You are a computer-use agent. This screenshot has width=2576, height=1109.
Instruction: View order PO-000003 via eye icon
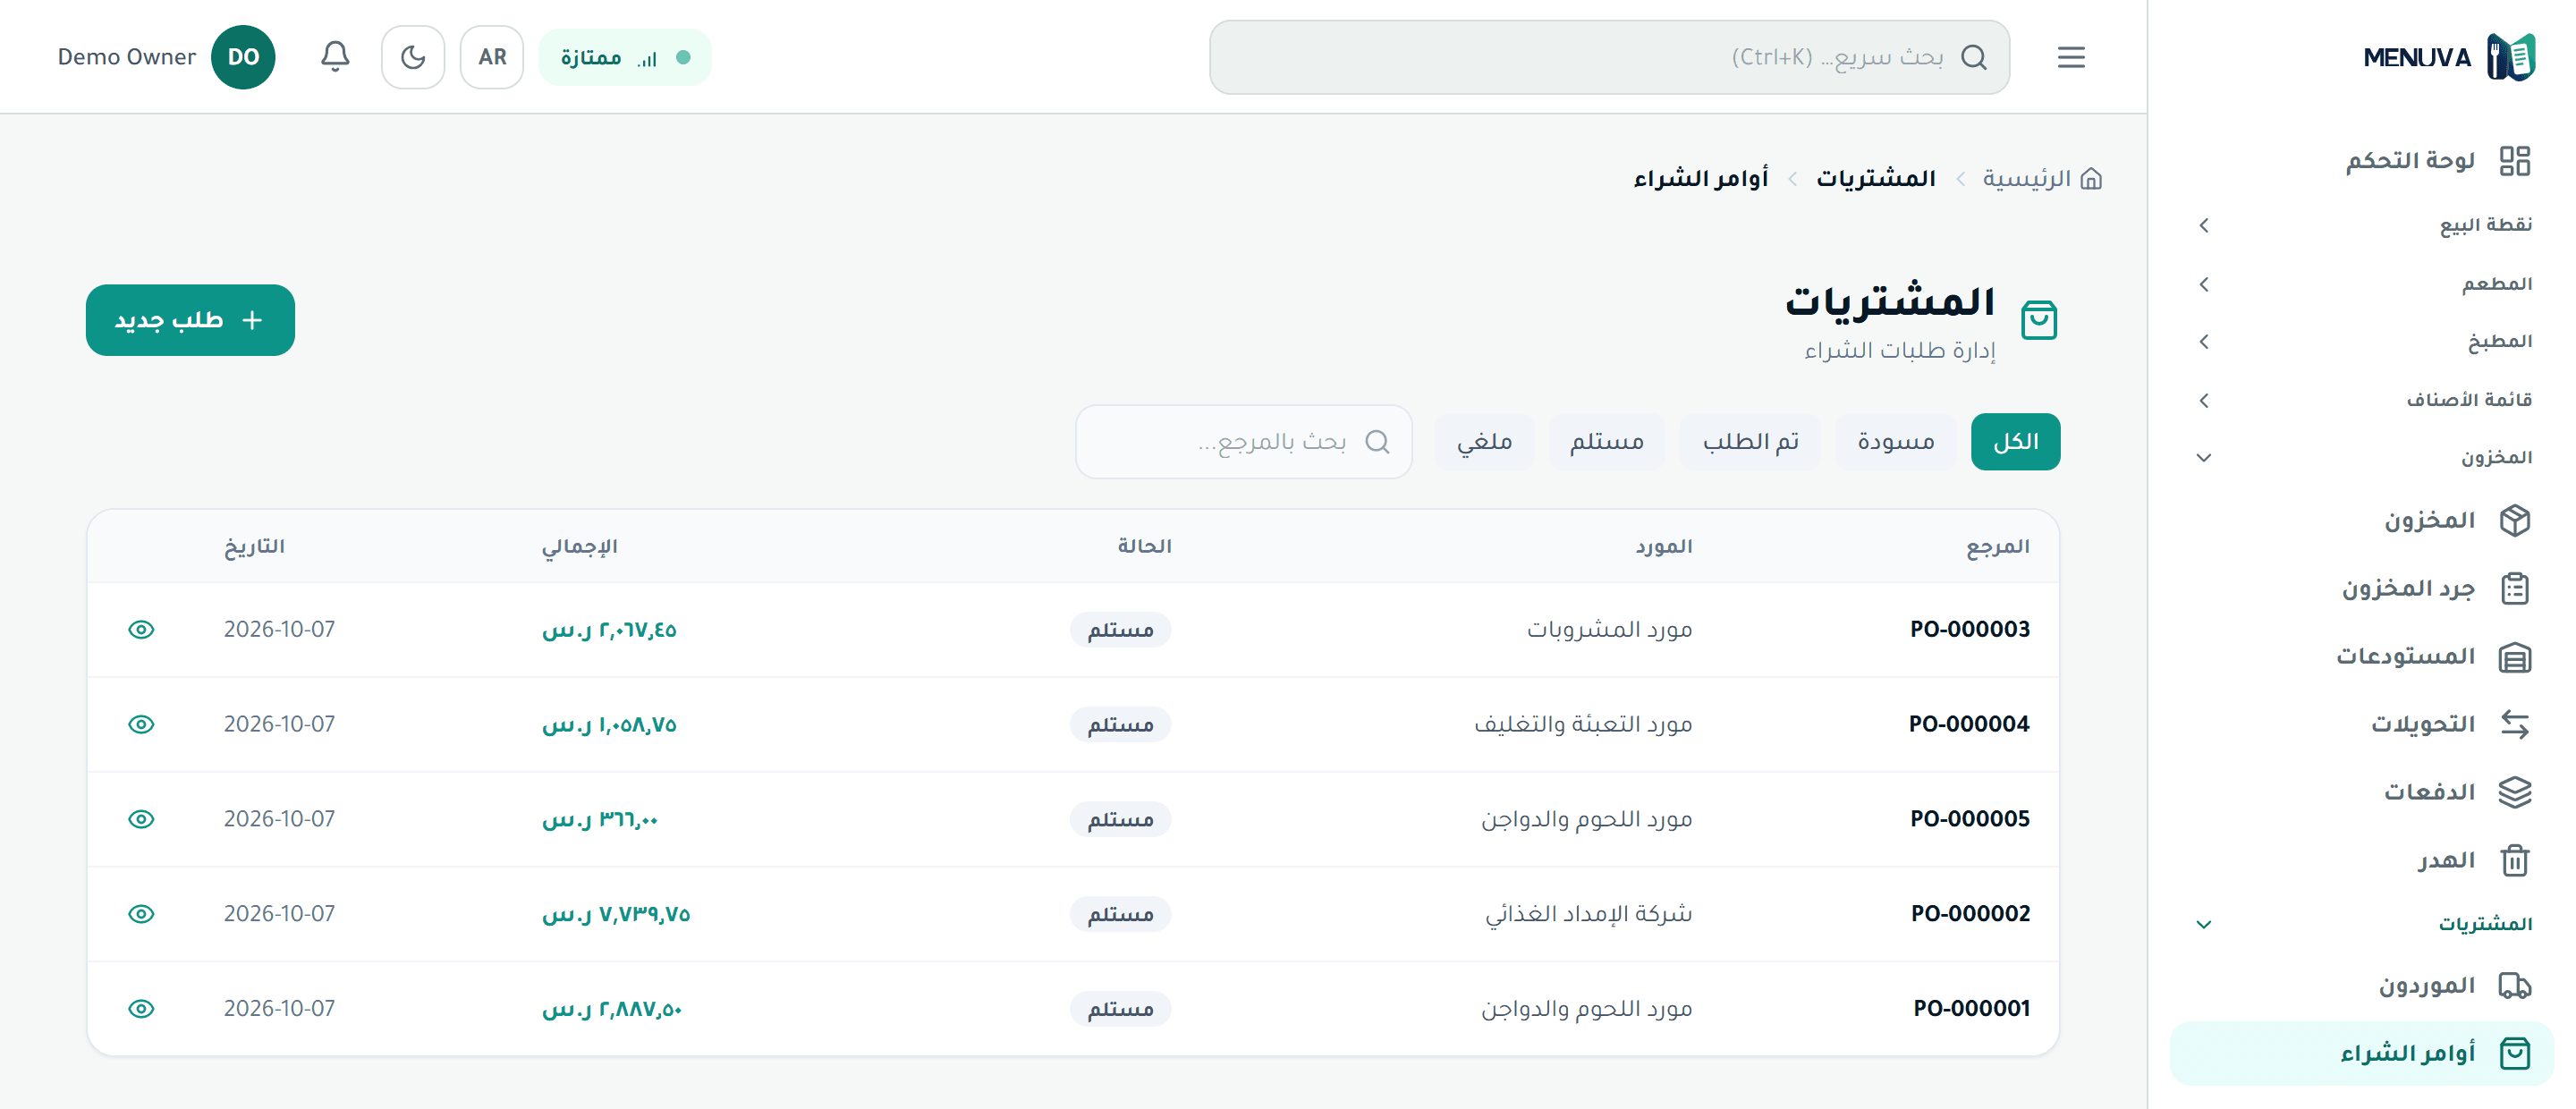[141, 629]
